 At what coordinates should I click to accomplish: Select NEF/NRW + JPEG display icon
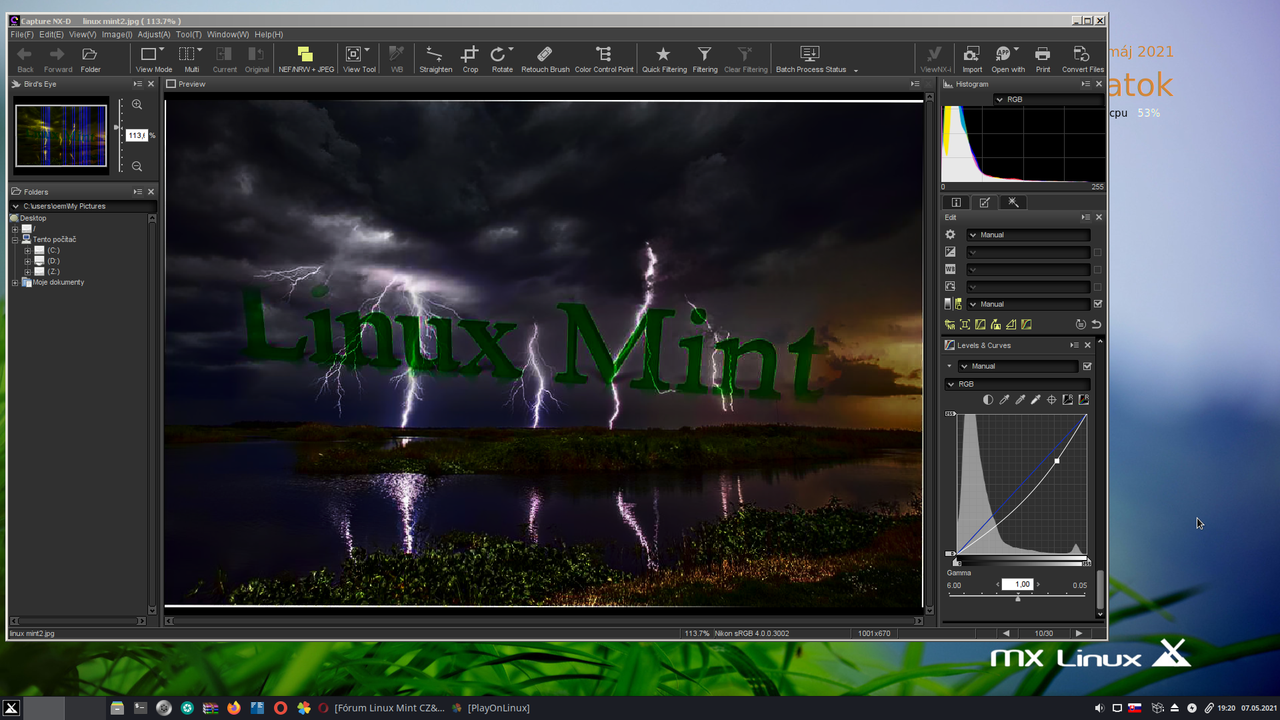305,54
